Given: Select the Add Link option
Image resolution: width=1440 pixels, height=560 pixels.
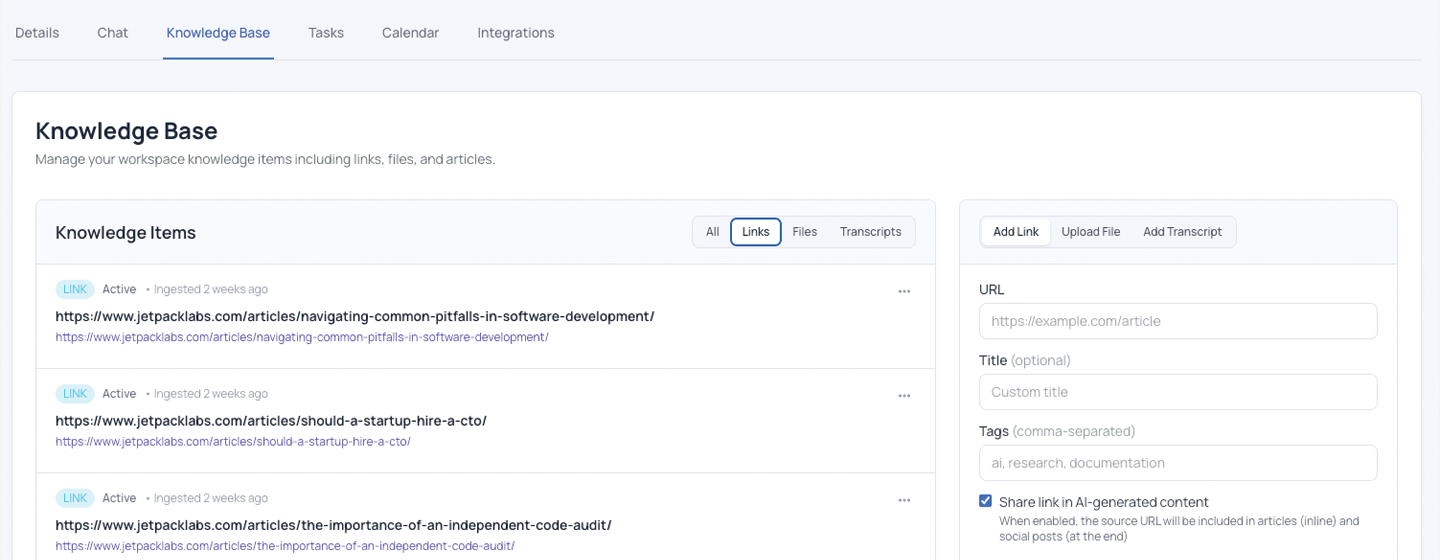Looking at the screenshot, I should coord(1016,232).
